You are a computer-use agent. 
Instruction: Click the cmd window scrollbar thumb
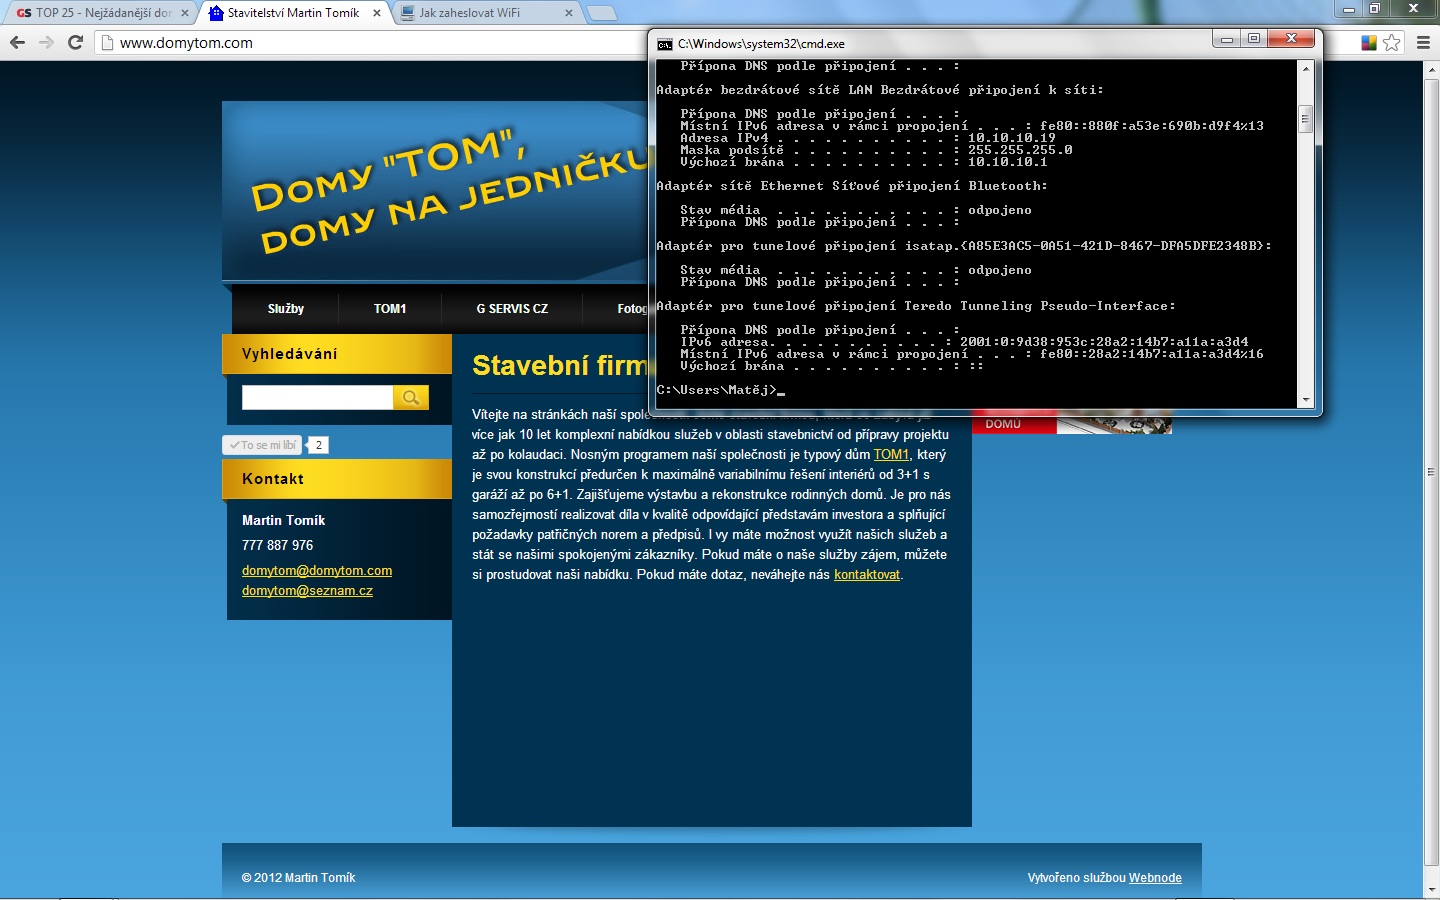point(1305,119)
